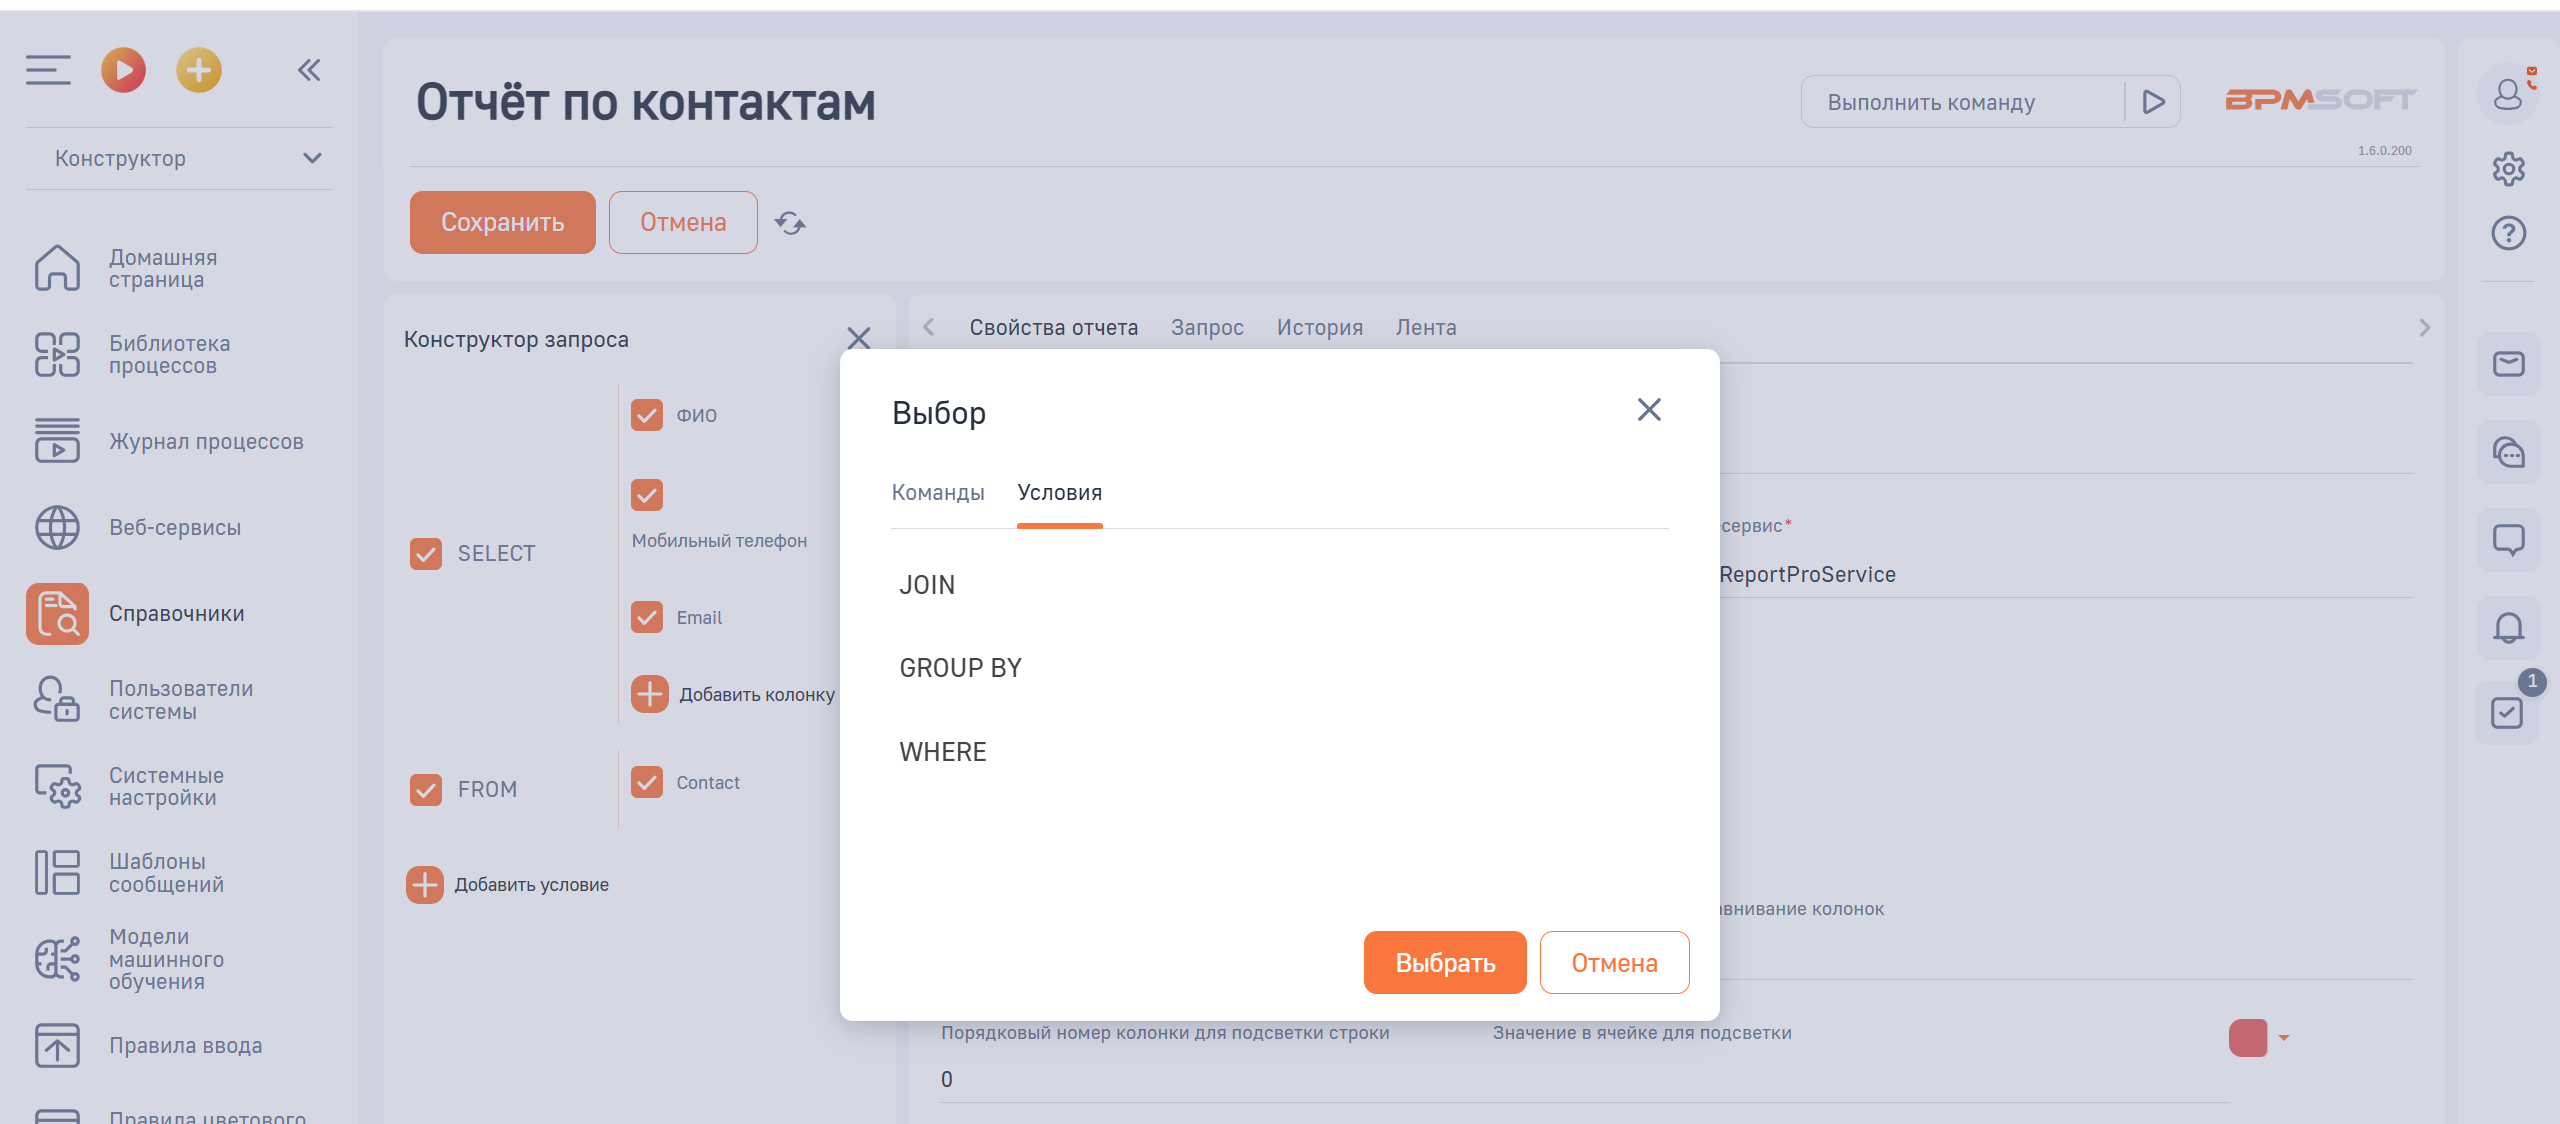Click the Выбрать button

tap(1444, 963)
